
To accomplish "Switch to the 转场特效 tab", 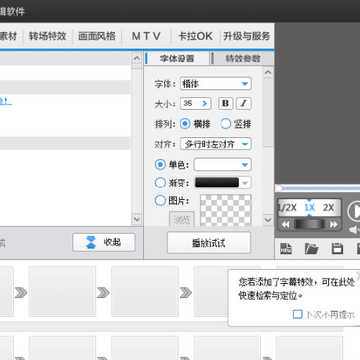I will point(47,36).
